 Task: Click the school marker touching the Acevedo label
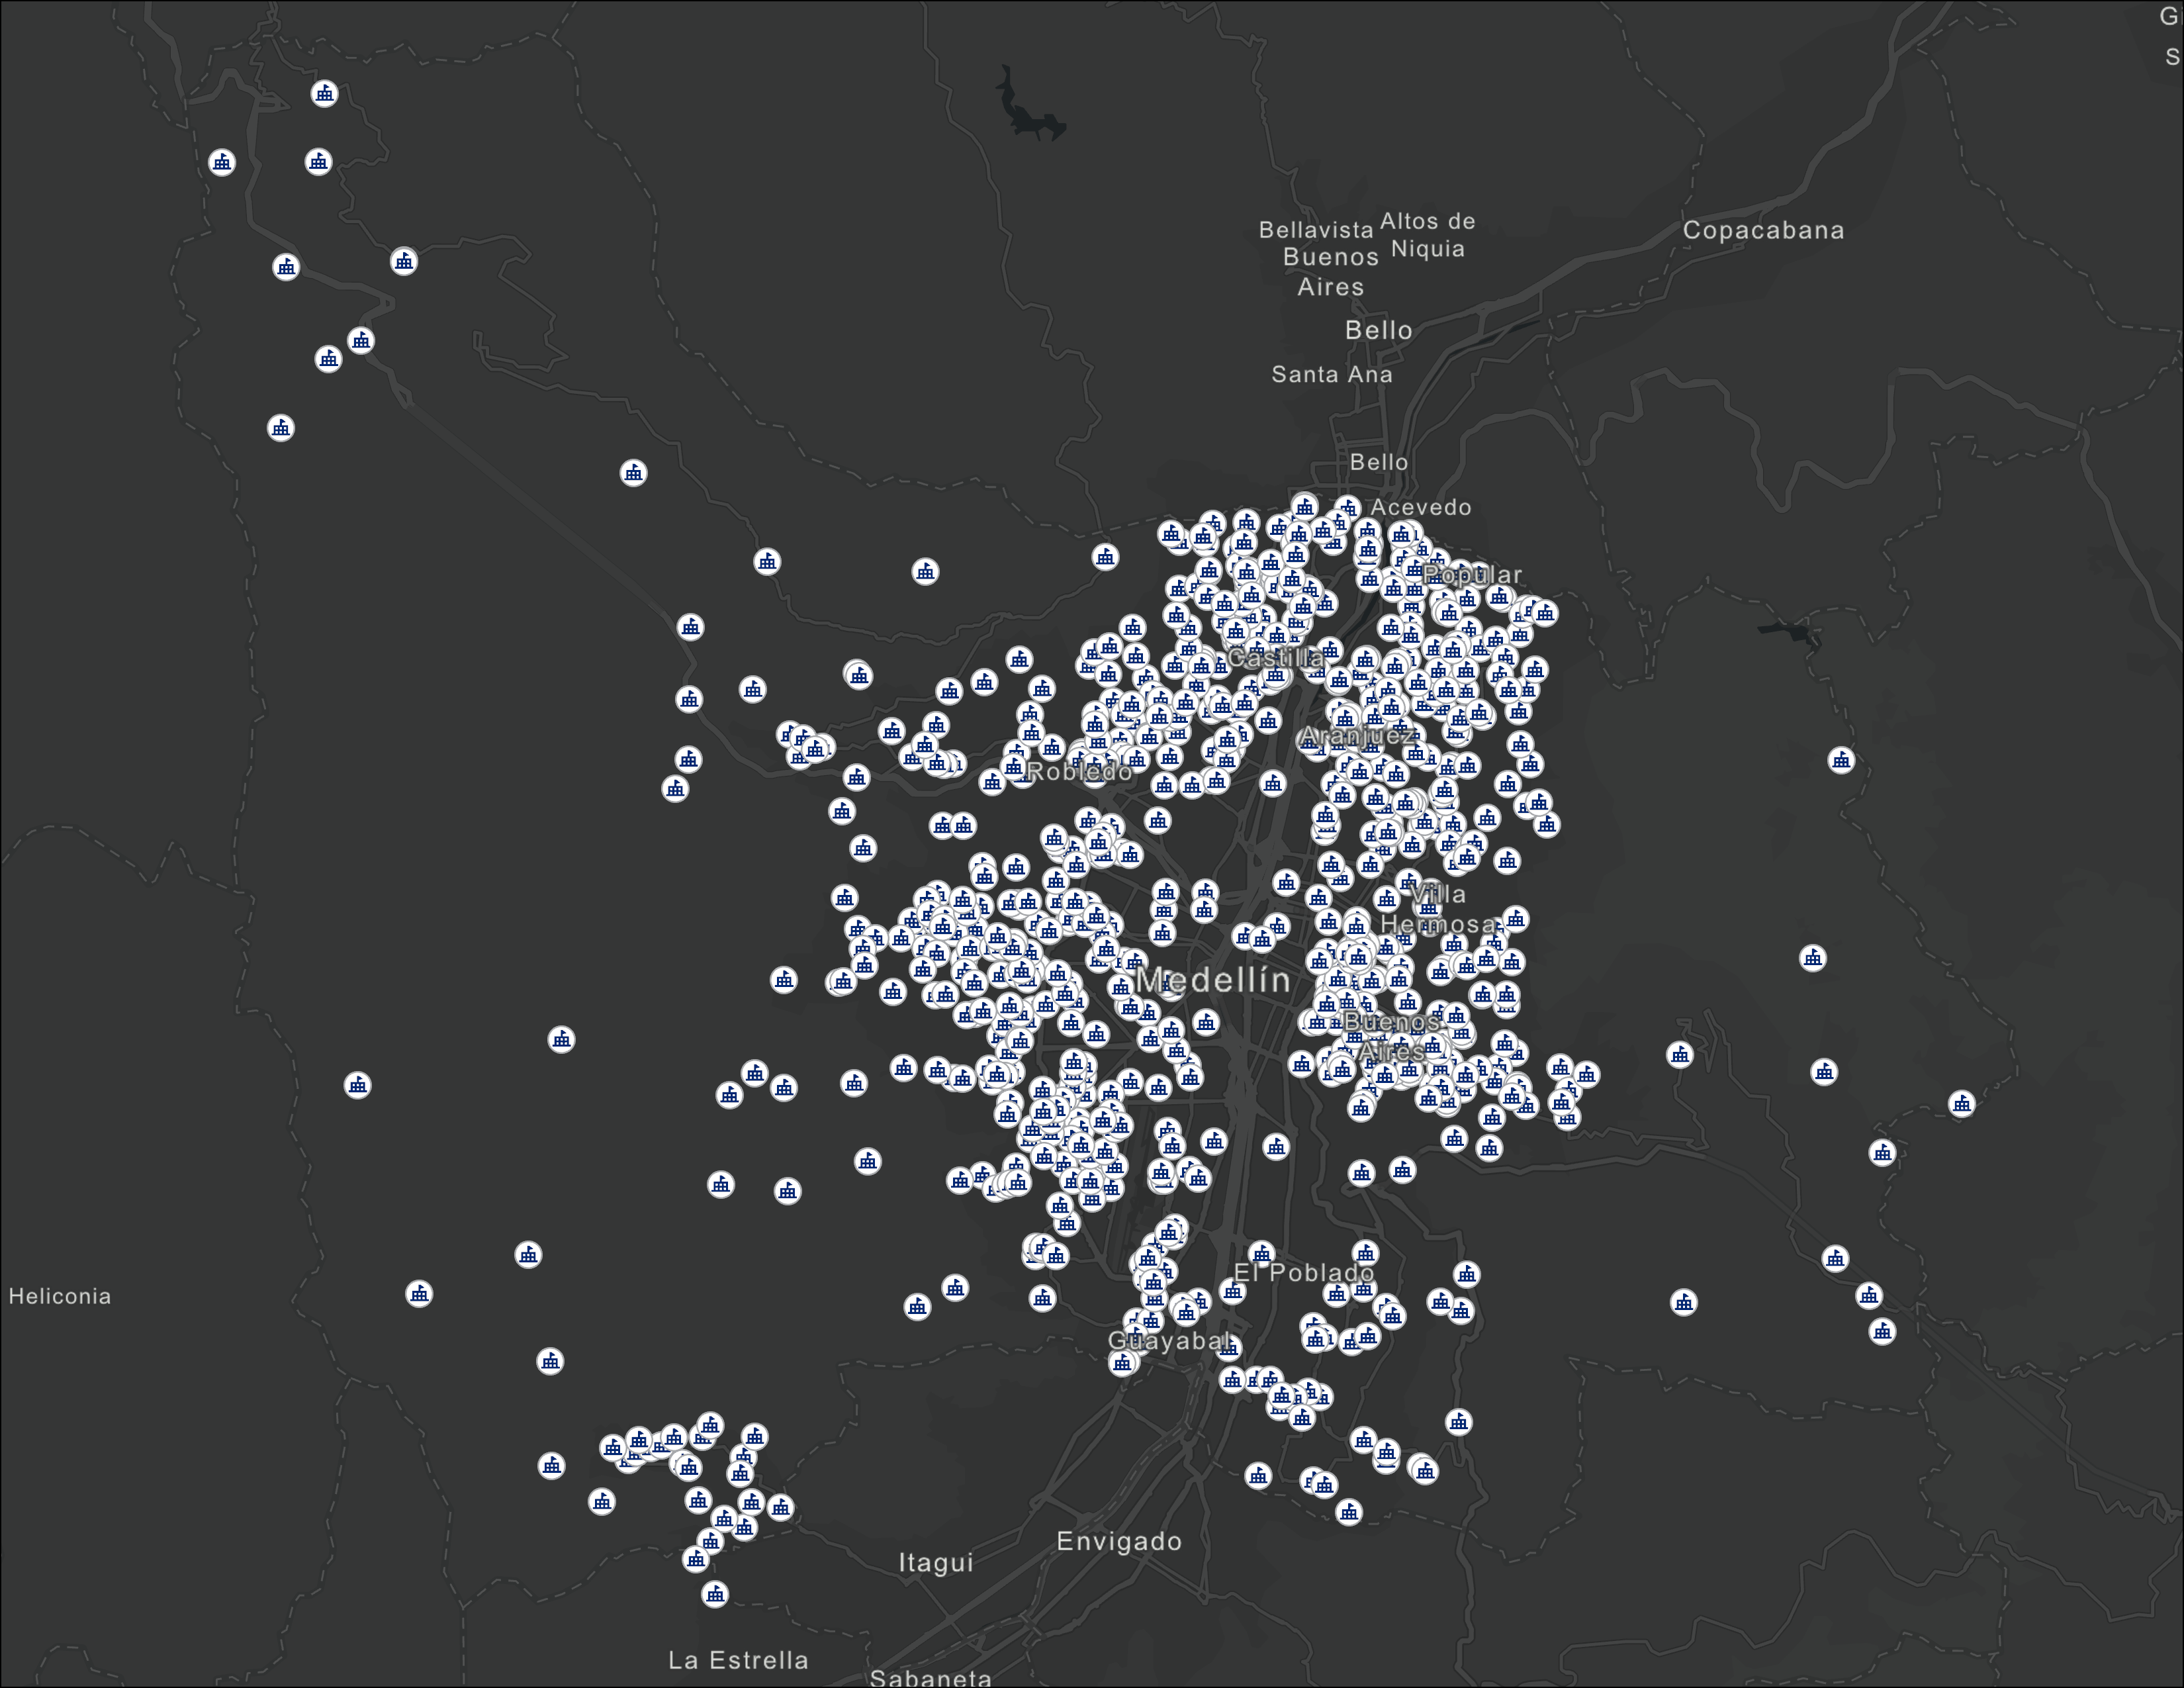(x=1348, y=507)
